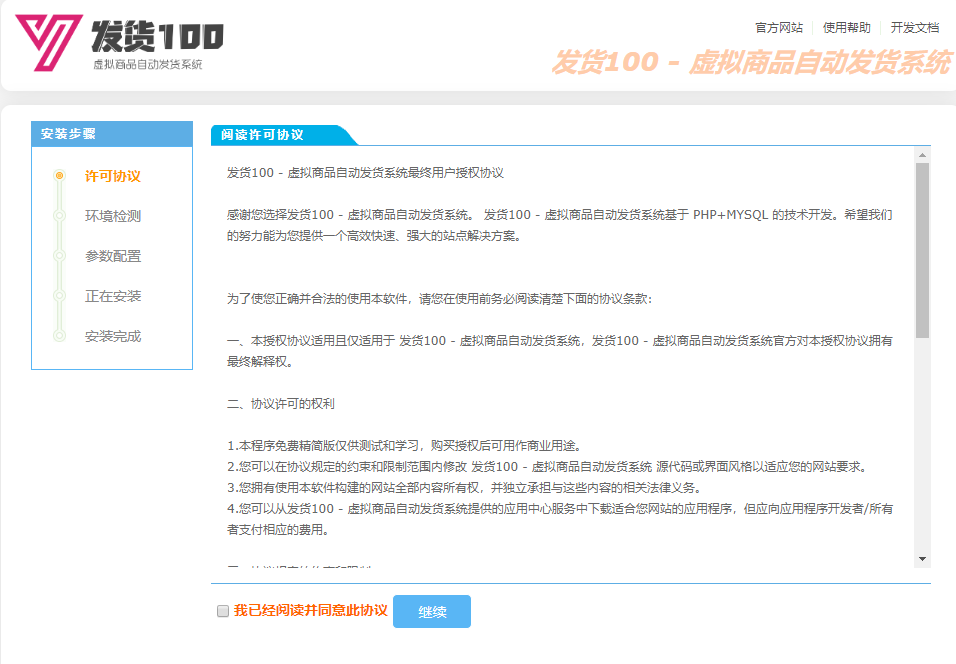The height and width of the screenshot is (664, 956).
Task: Select the 安装完成 step in the sidebar
Action: tap(113, 336)
